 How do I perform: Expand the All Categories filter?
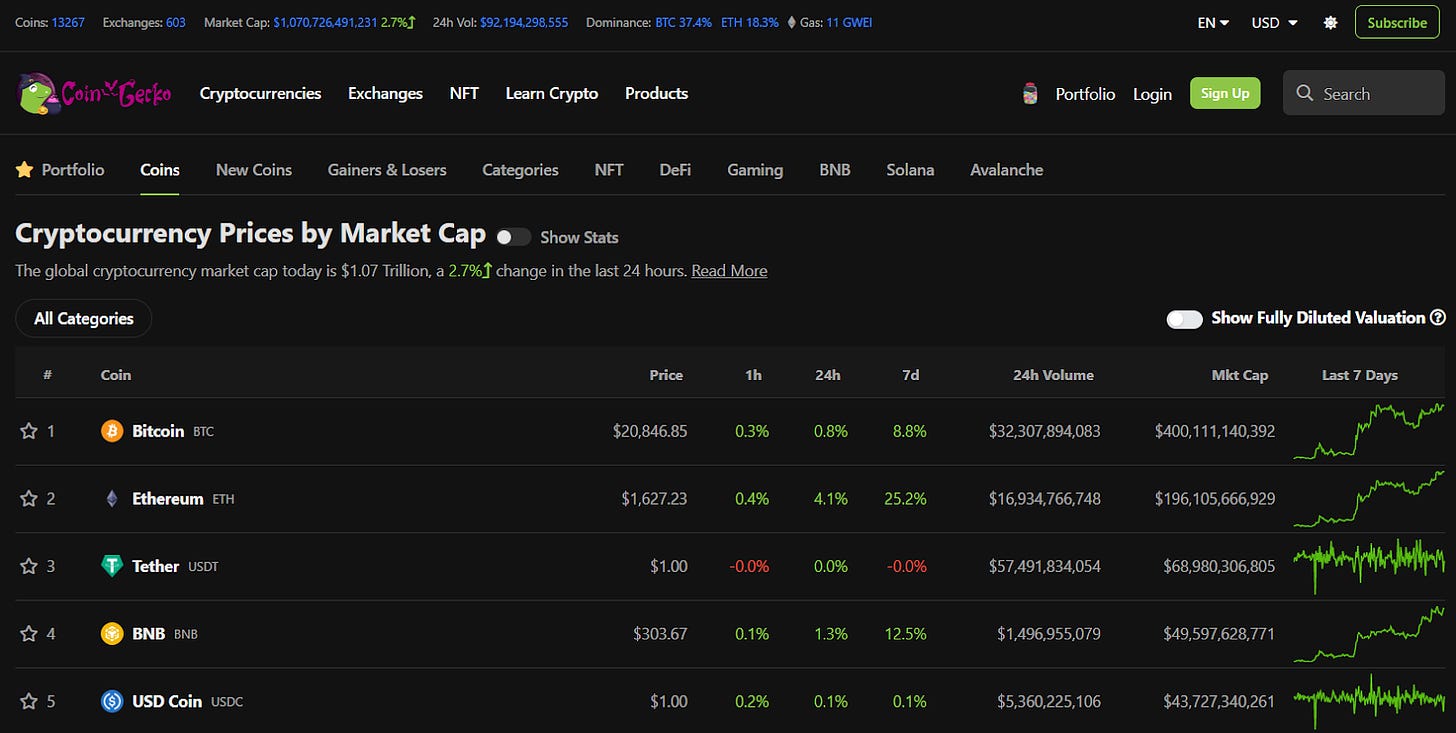pyautogui.click(x=83, y=318)
